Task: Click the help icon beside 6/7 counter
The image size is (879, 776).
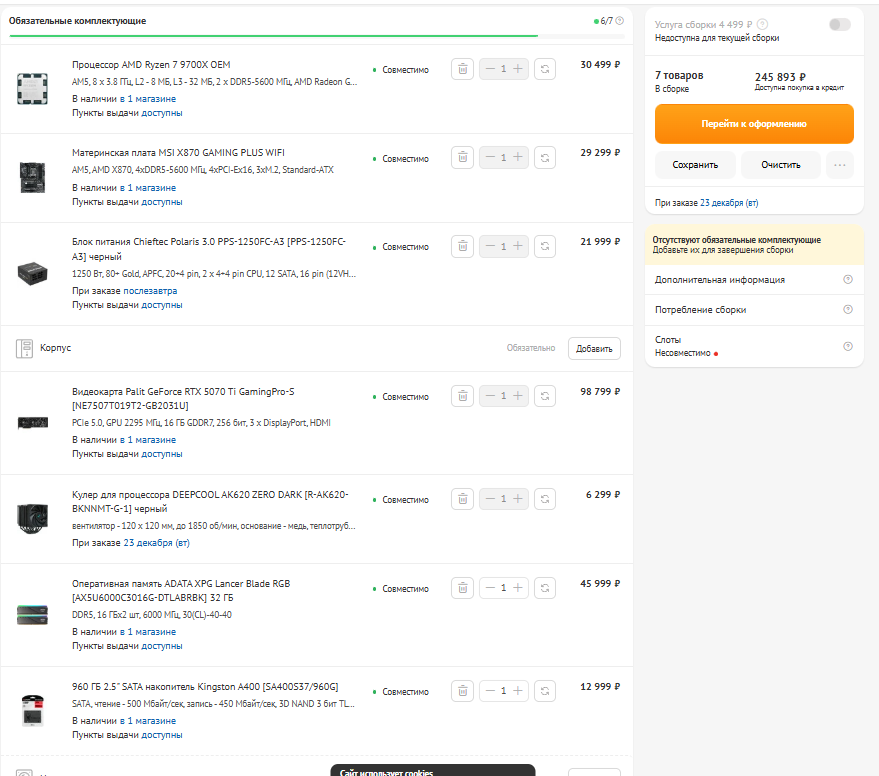Action: pyautogui.click(x=620, y=21)
